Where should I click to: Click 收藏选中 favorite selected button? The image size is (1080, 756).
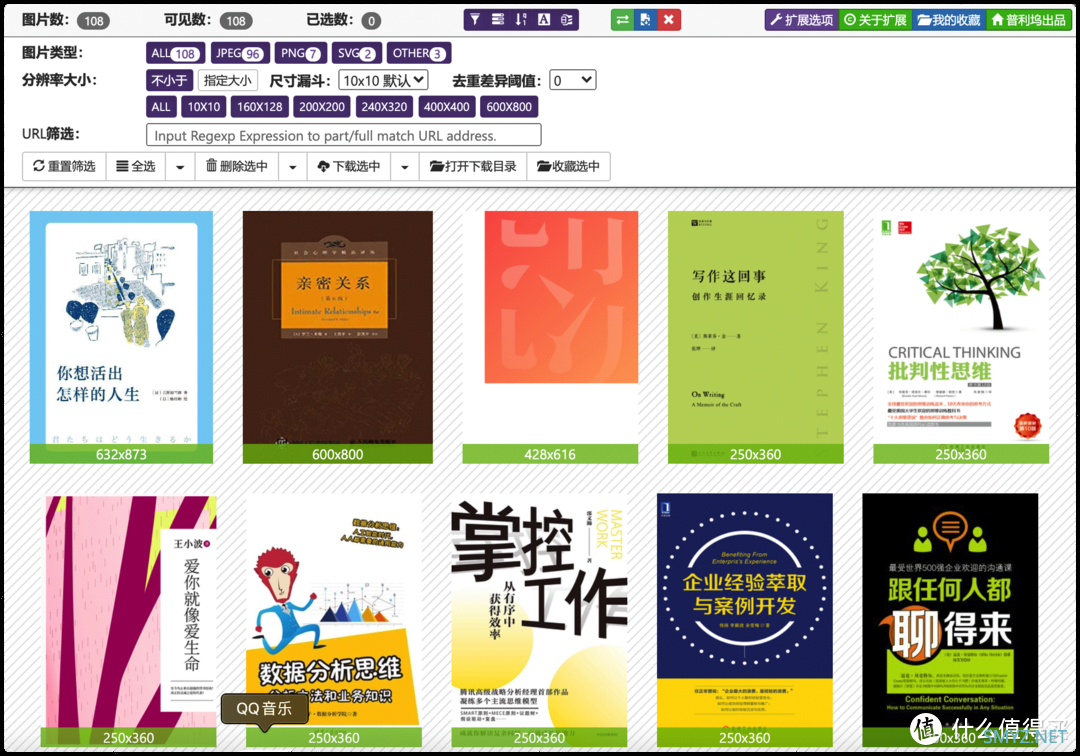(568, 166)
